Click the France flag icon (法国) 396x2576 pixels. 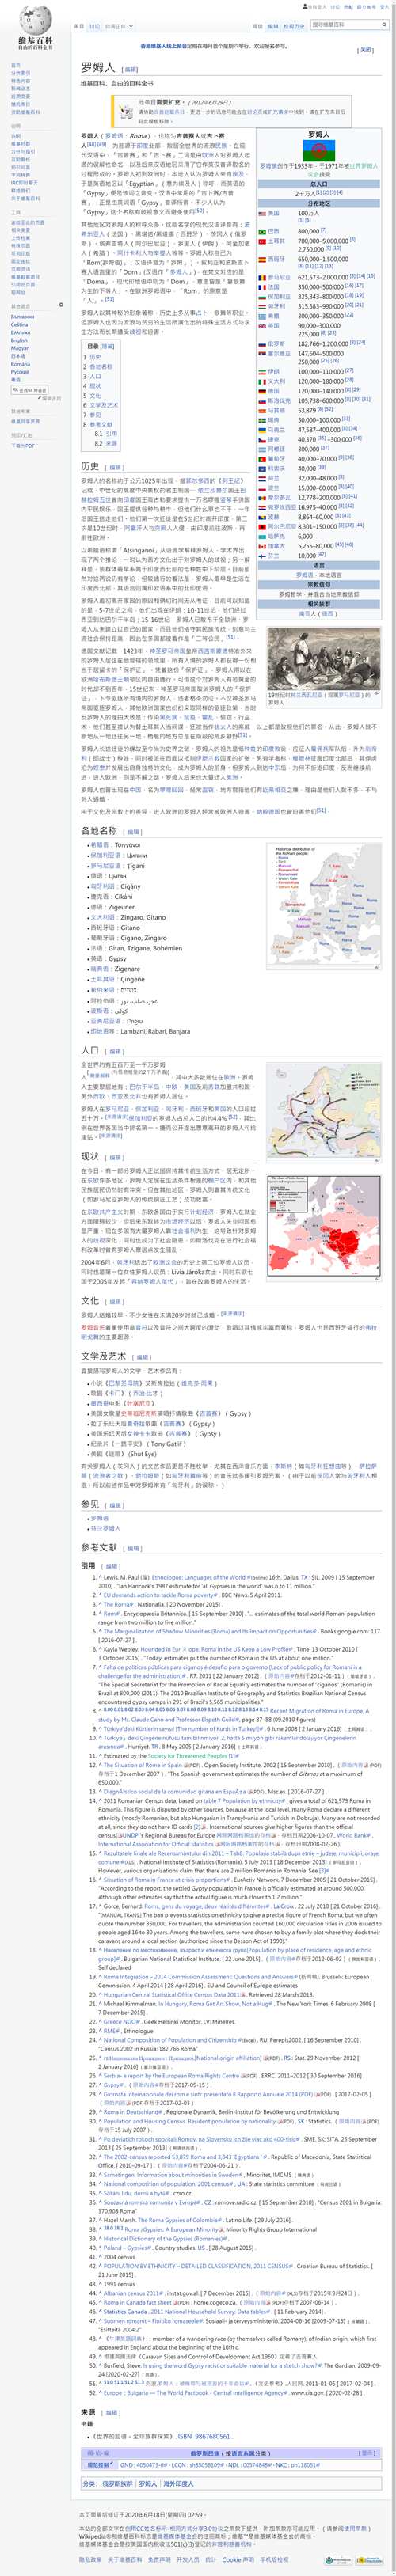click(x=263, y=288)
